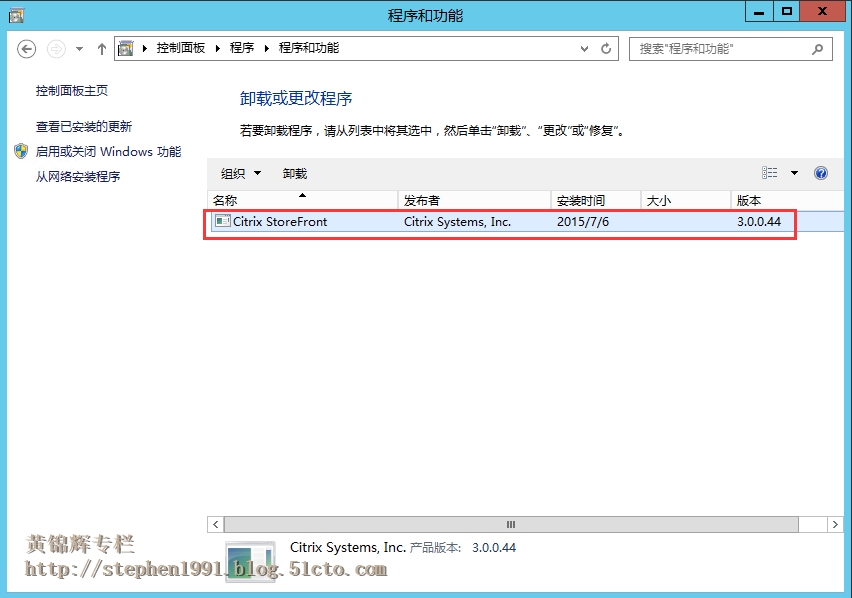
Task: Sort by the 安装时间 column header
Action: 596,200
